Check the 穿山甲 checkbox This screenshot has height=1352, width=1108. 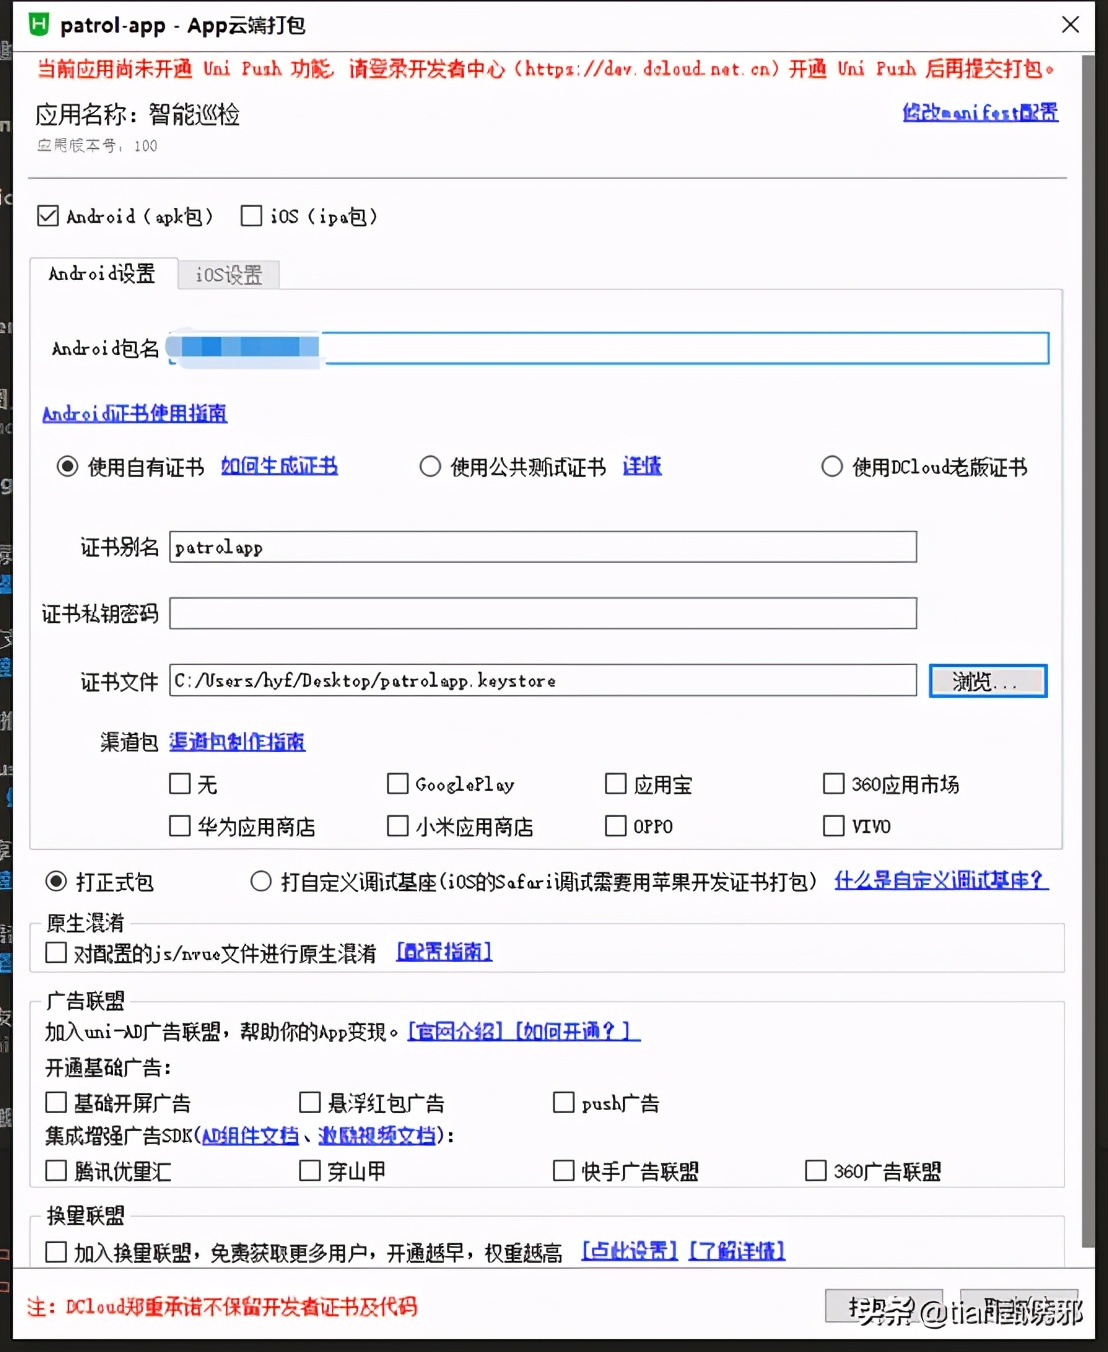pos(310,1170)
